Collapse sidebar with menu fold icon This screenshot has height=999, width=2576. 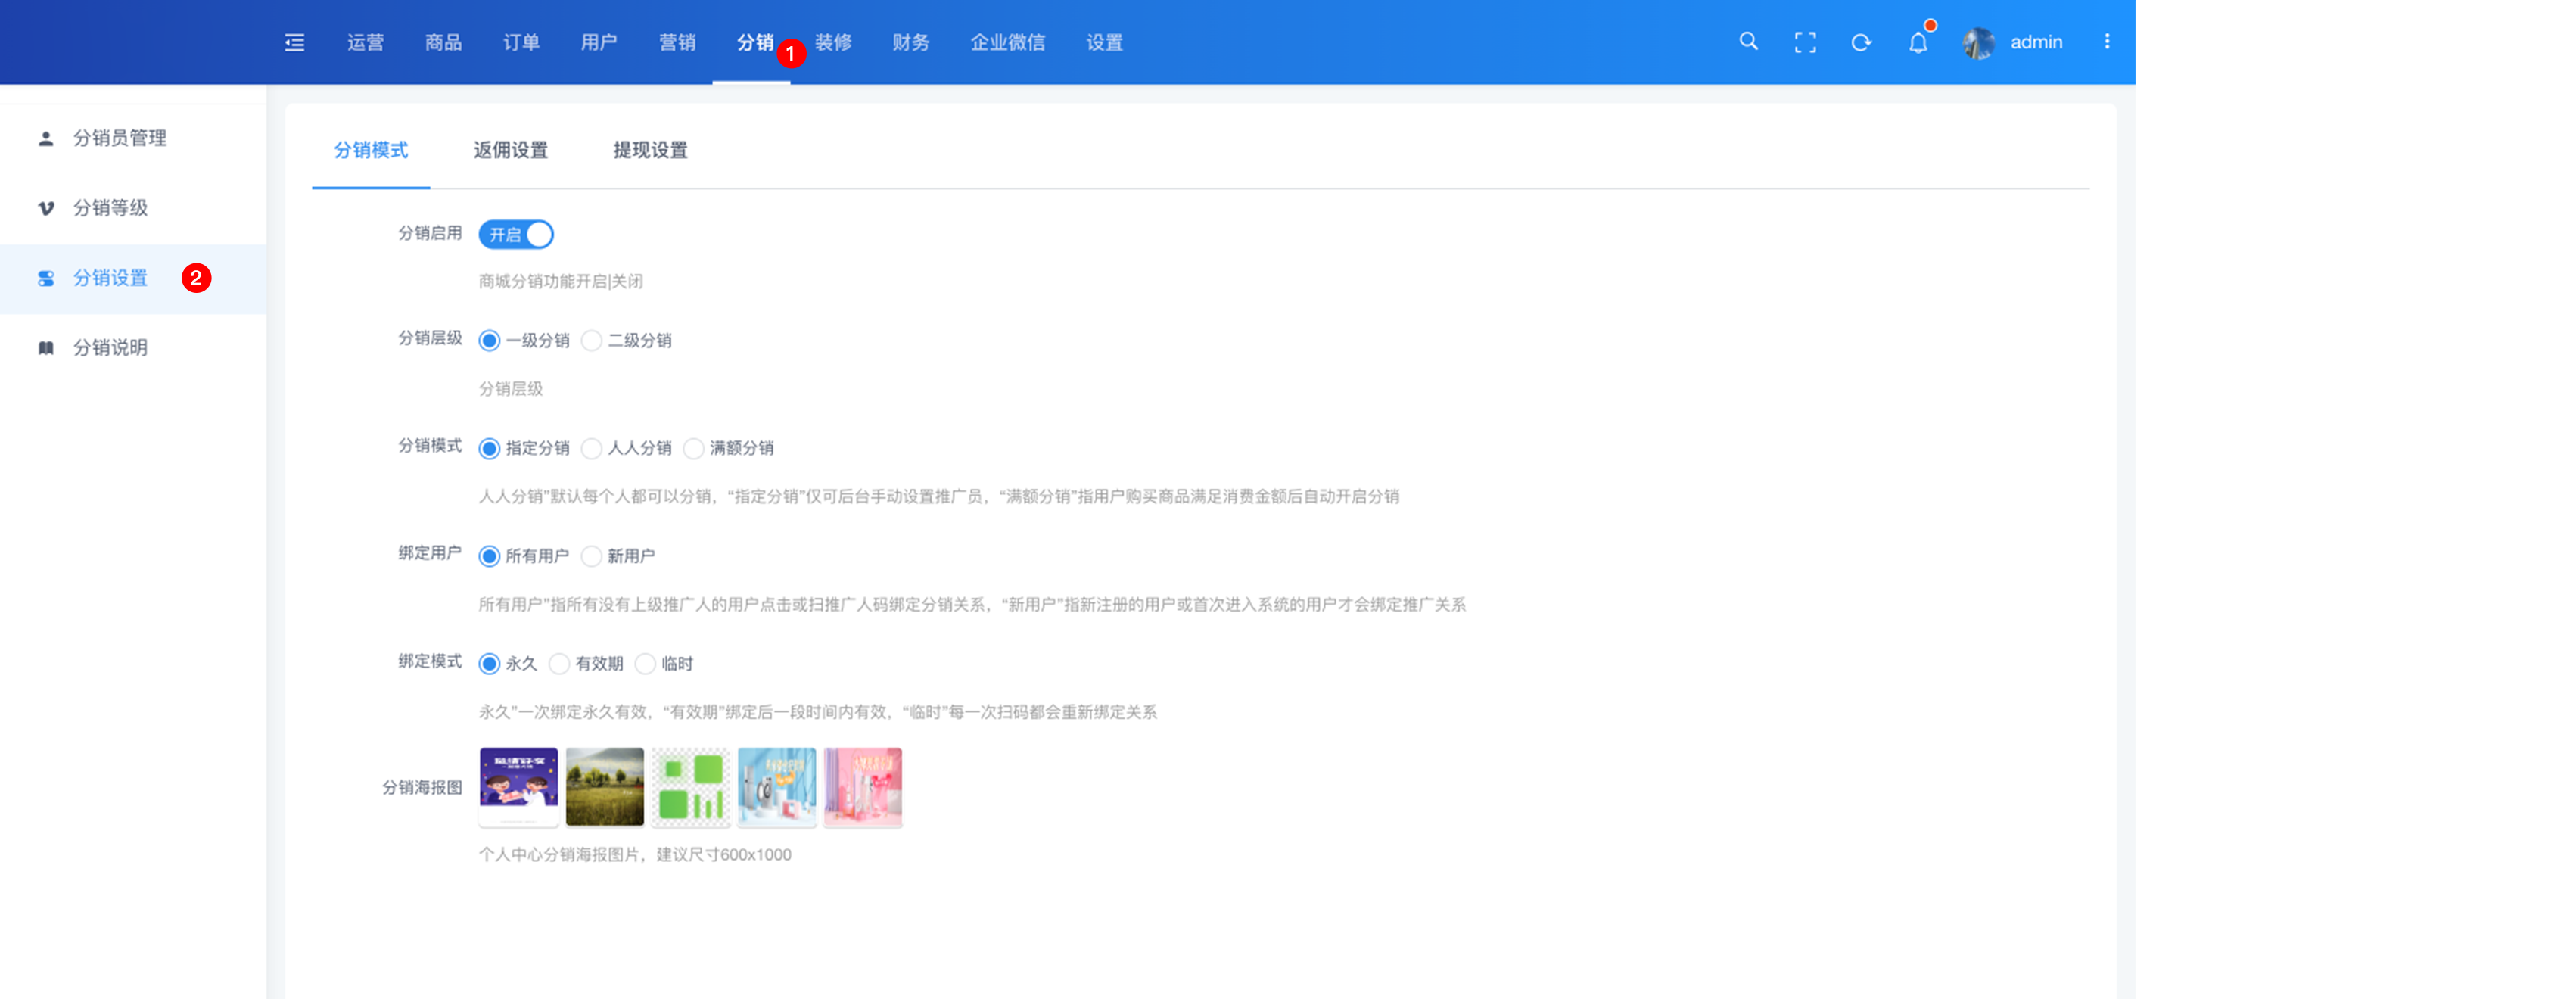coord(294,42)
